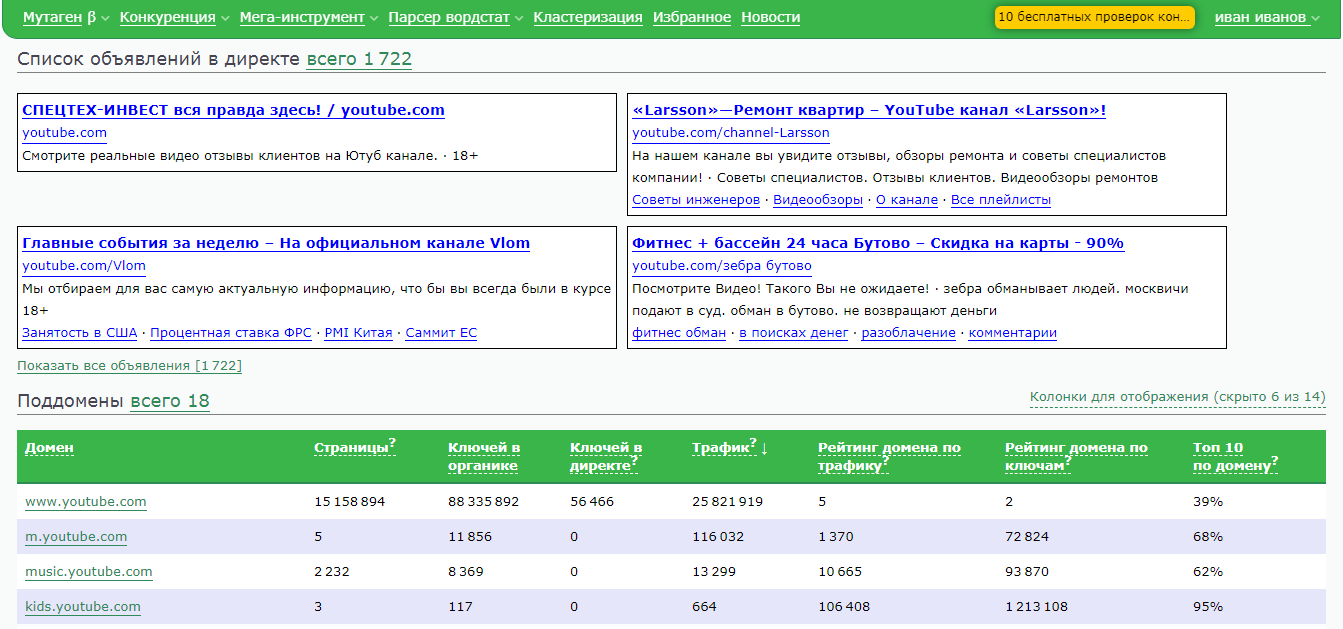1343x629 pixels.
Task: Click the 25 821 919 traffic value
Action: point(728,502)
